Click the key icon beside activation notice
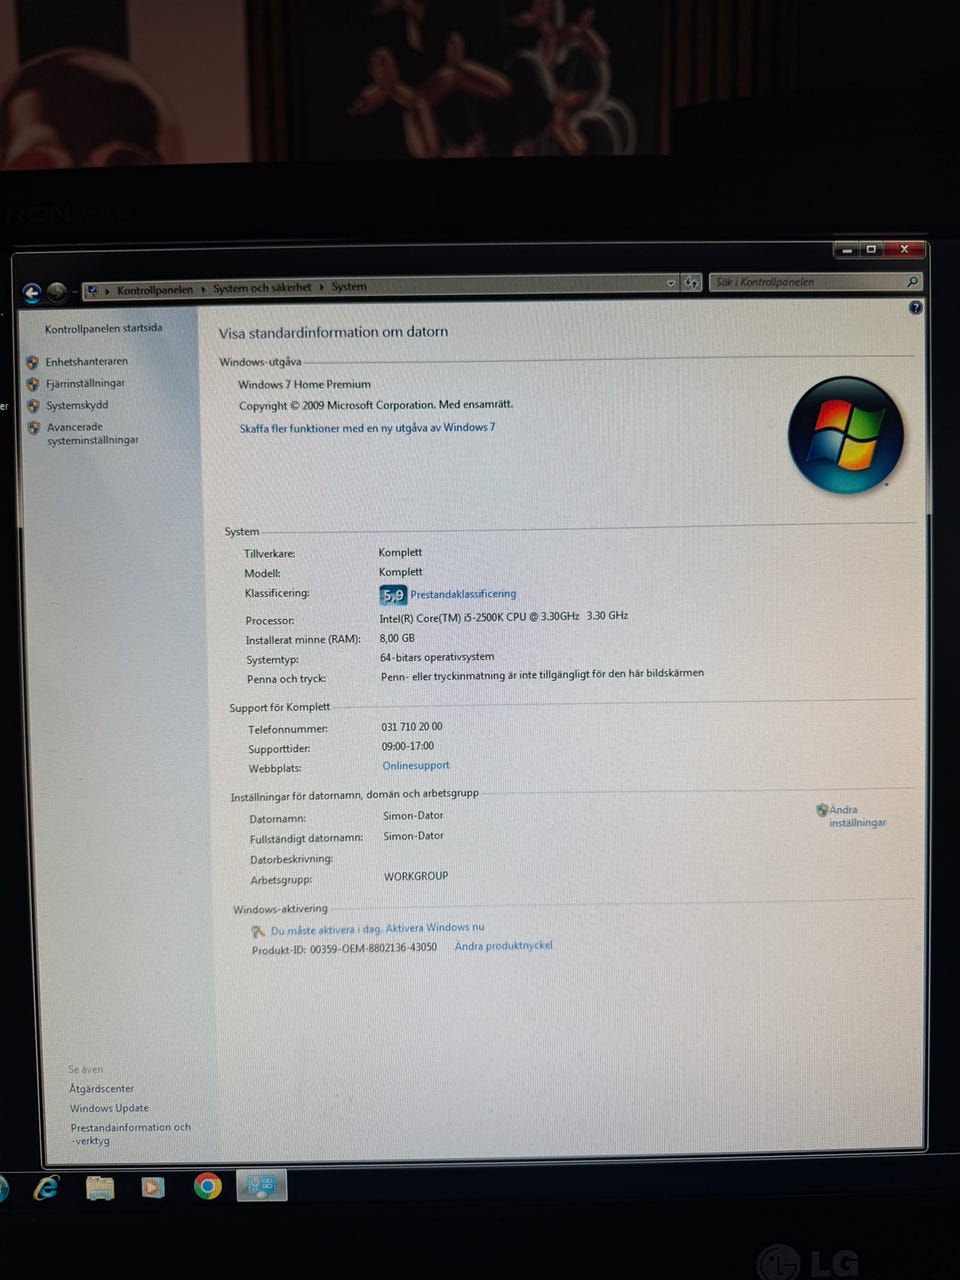Screen dimensions: 960x1280 coord(258,931)
